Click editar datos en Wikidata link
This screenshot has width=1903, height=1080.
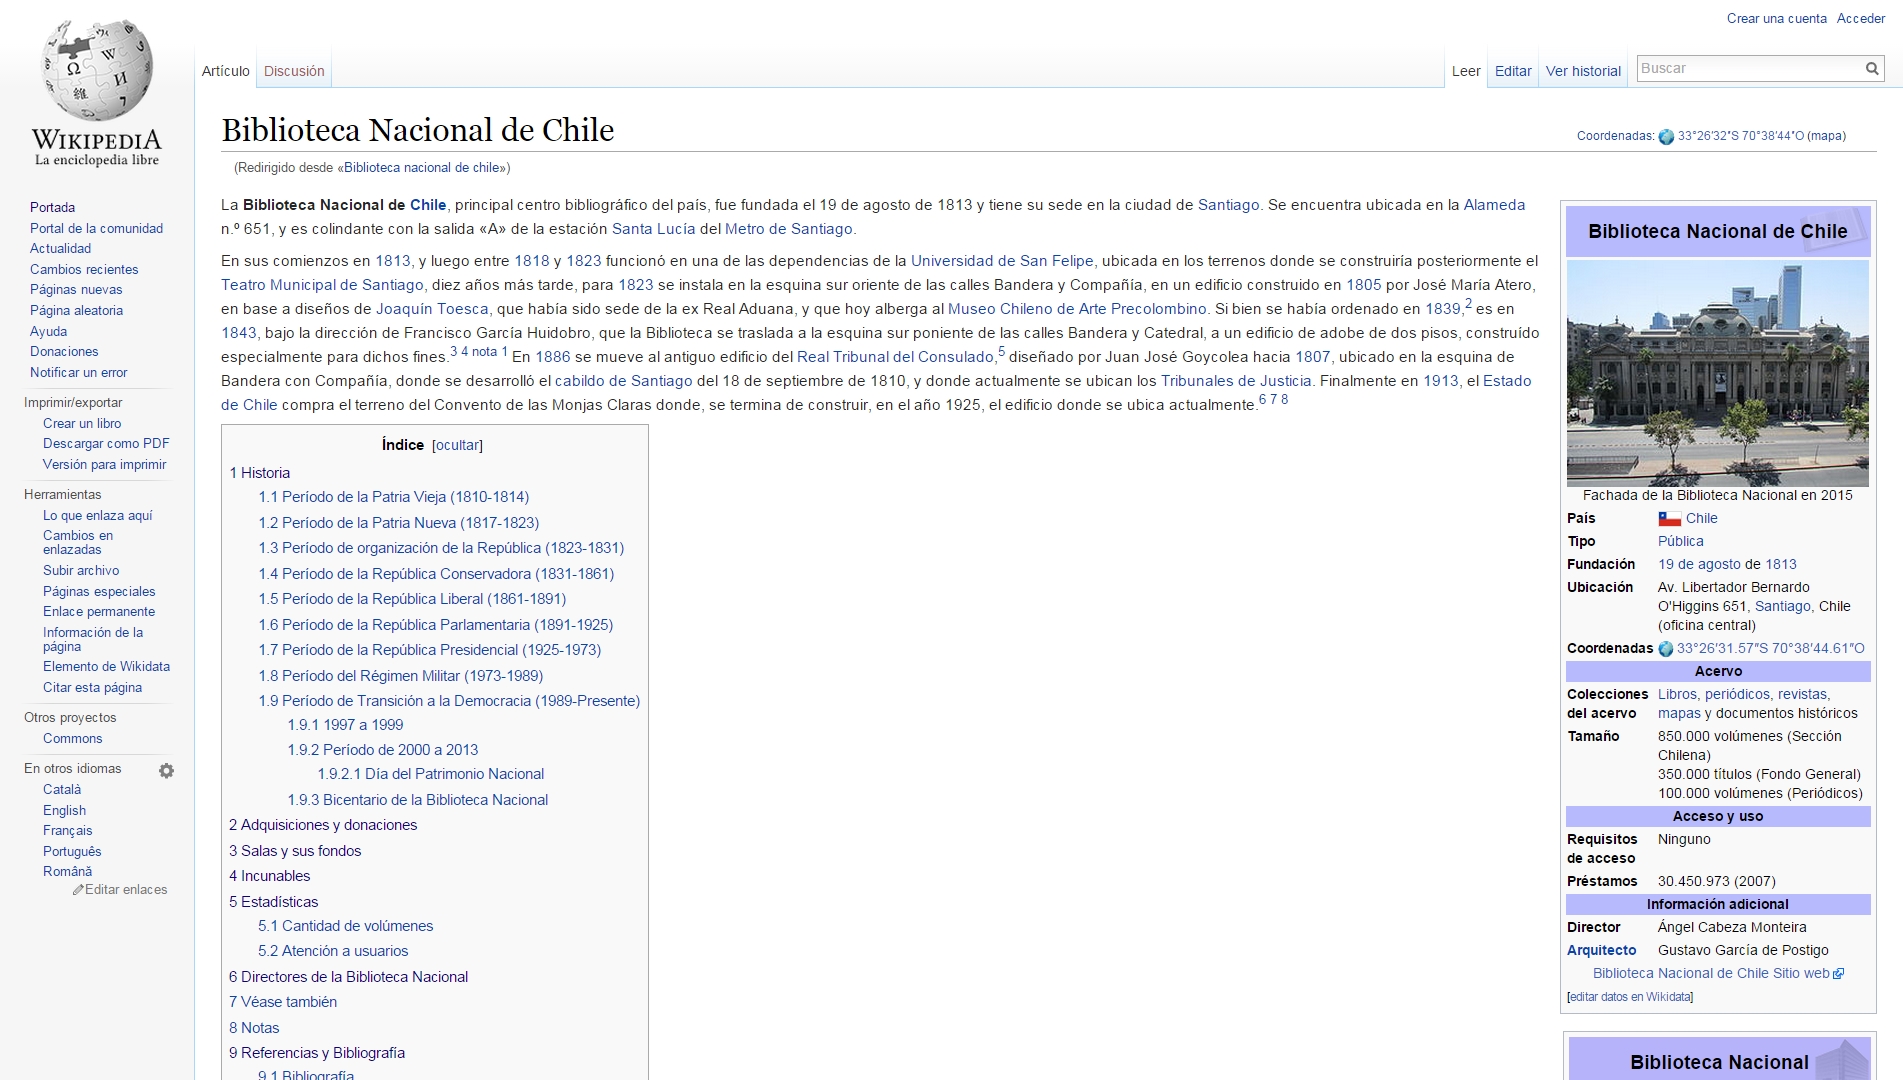1630,997
